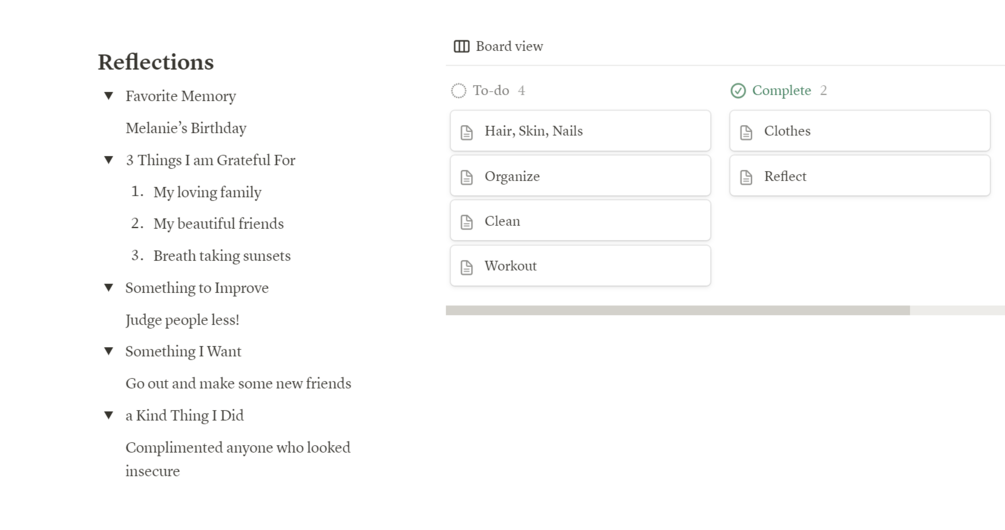Collapse the 3 Things I am Grateful For toggle
1005x530 pixels.
[109, 160]
